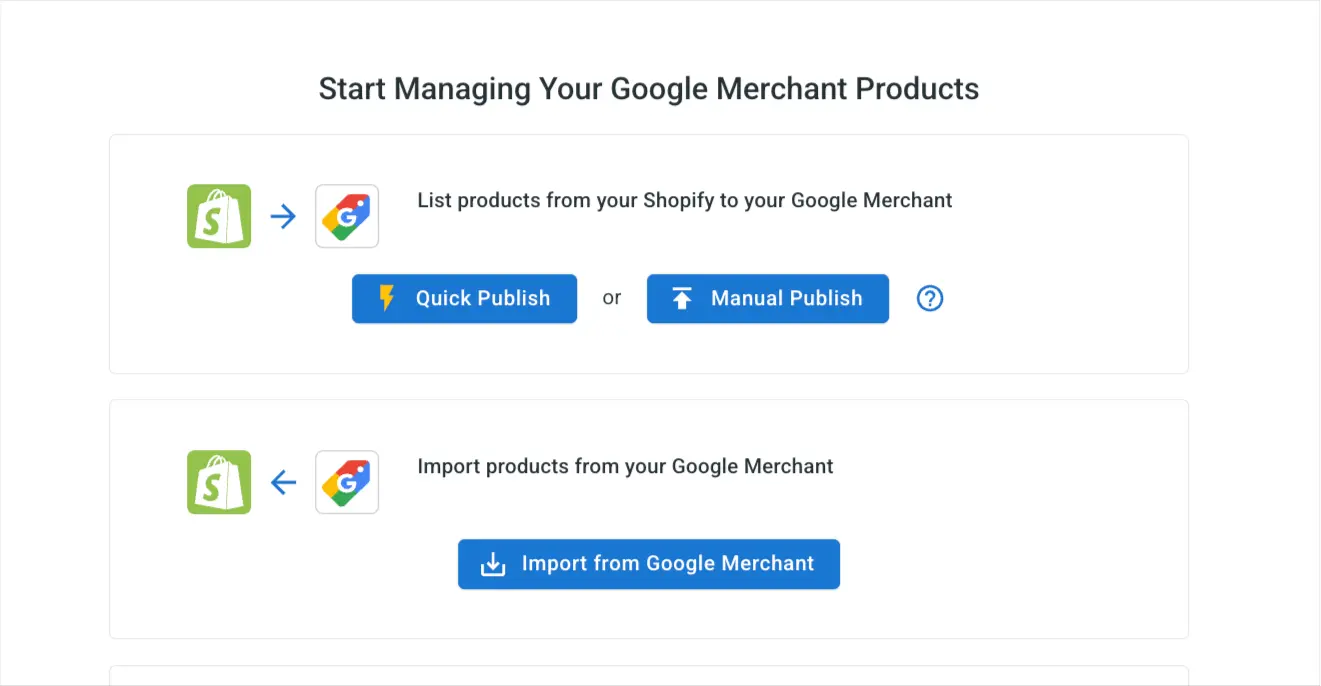This screenshot has height=686, width=1321.
Task: Click the Shopify logo in the List products card
Action: point(219,216)
